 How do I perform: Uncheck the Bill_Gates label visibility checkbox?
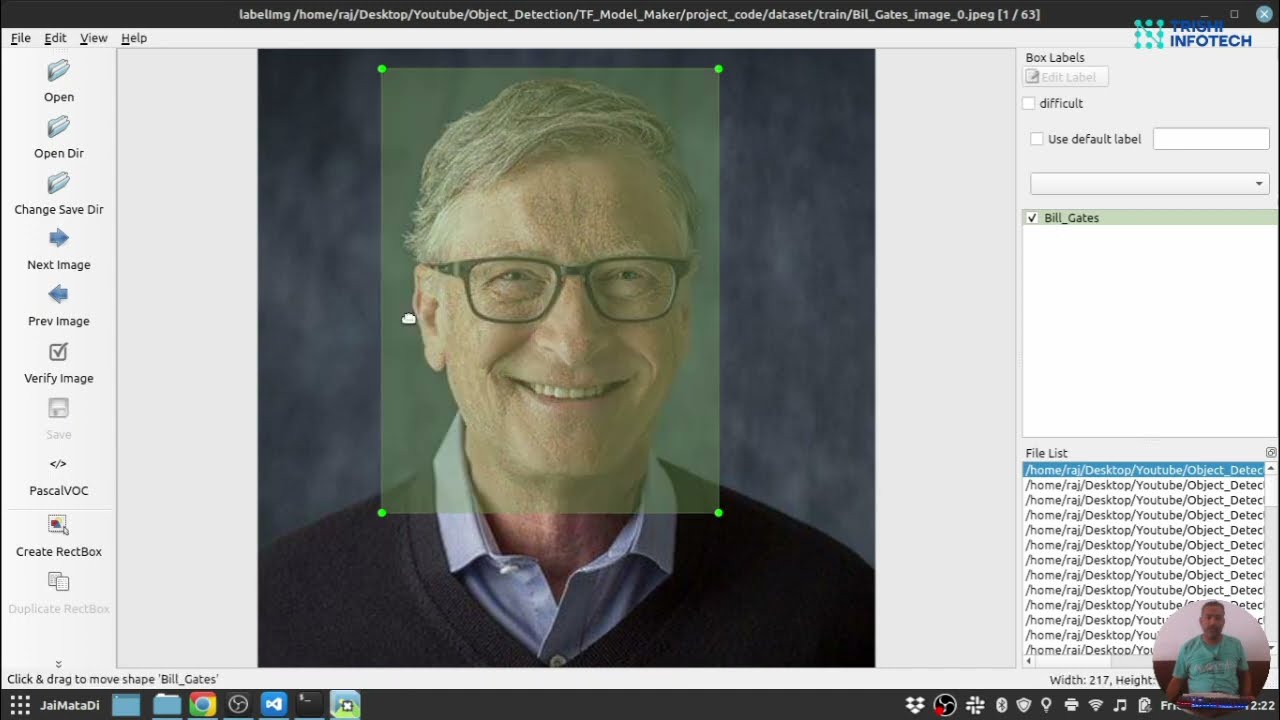pyautogui.click(x=1032, y=218)
